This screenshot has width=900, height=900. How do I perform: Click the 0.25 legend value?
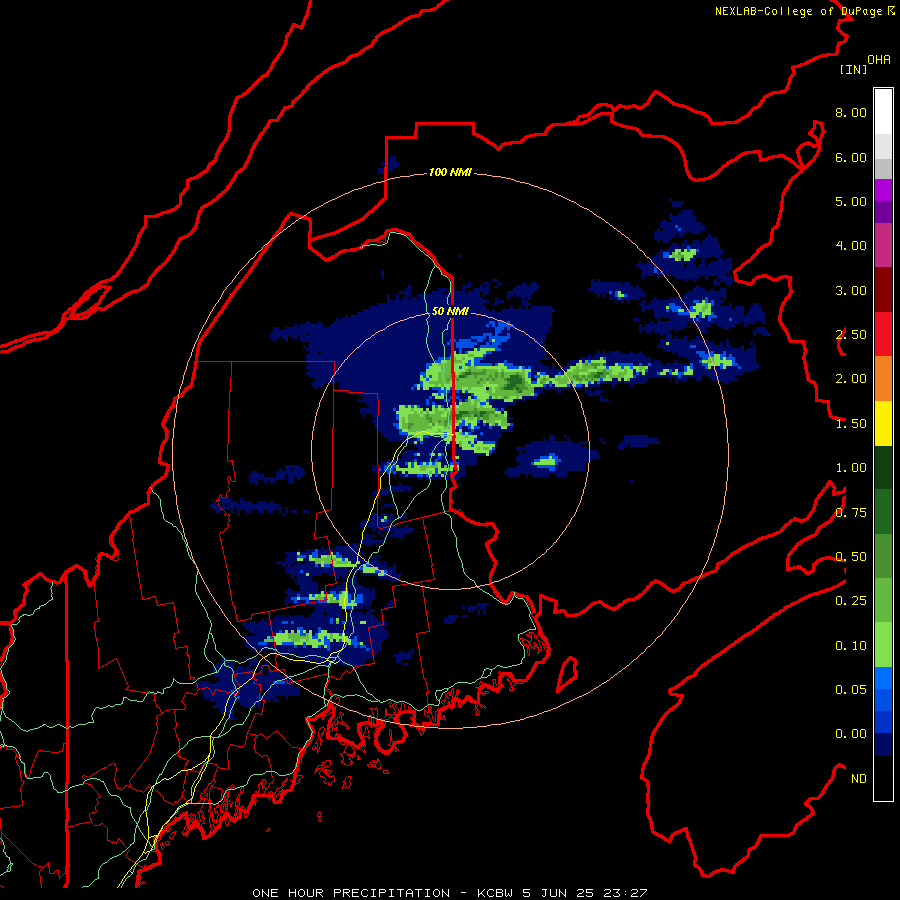(851, 601)
